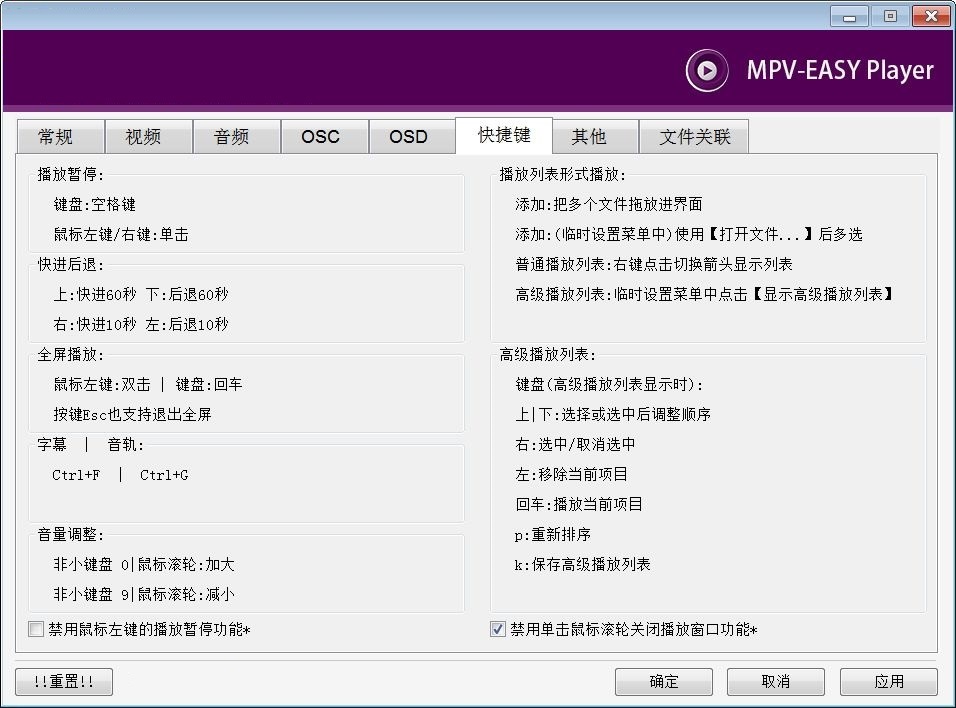
Task: Click the line mentioning 【打开文件...】后多选
Action: pos(689,234)
